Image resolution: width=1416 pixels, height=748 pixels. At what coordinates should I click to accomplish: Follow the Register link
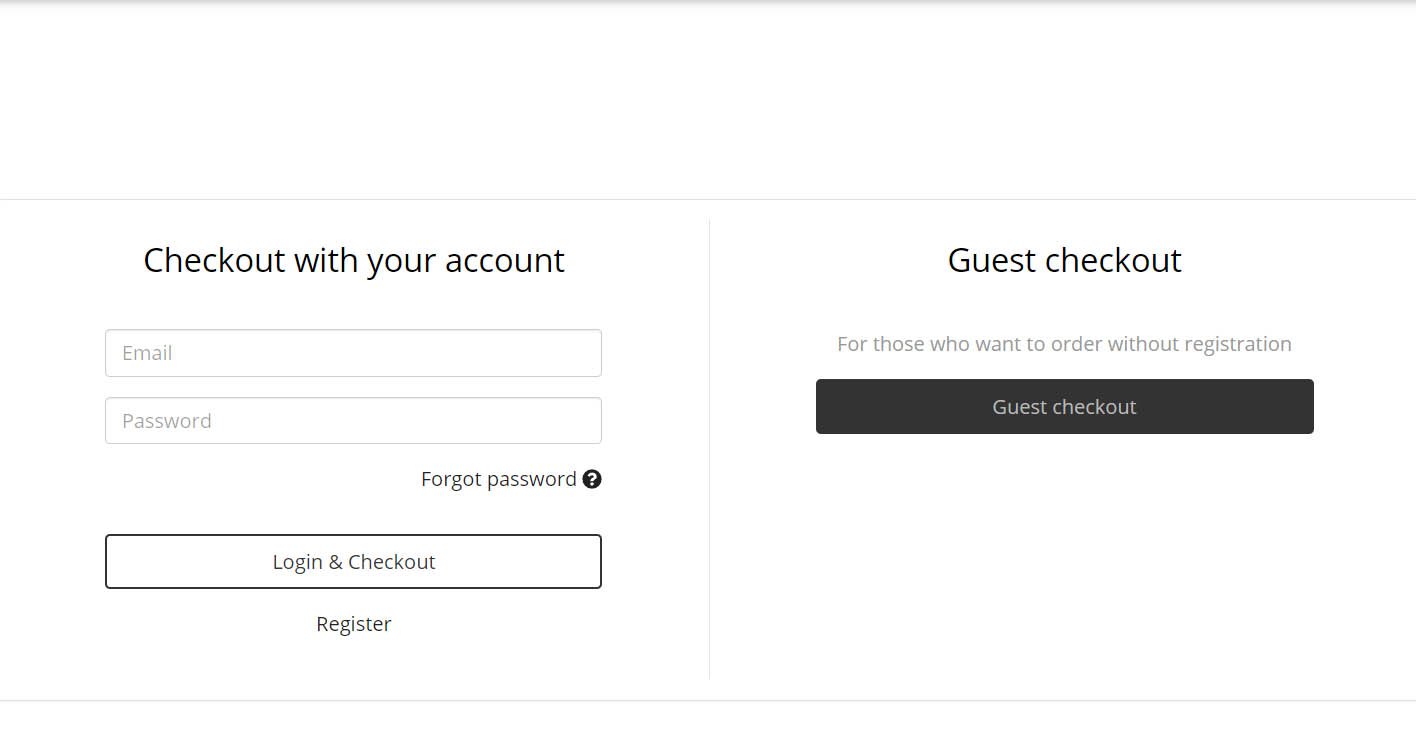pos(354,624)
